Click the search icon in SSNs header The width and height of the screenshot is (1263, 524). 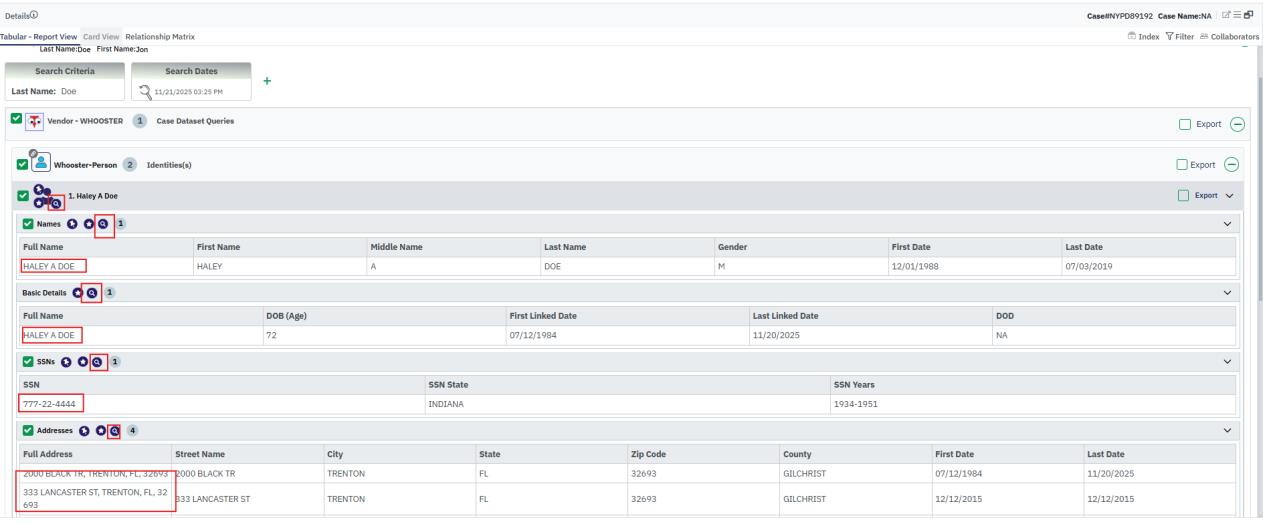click(97, 362)
